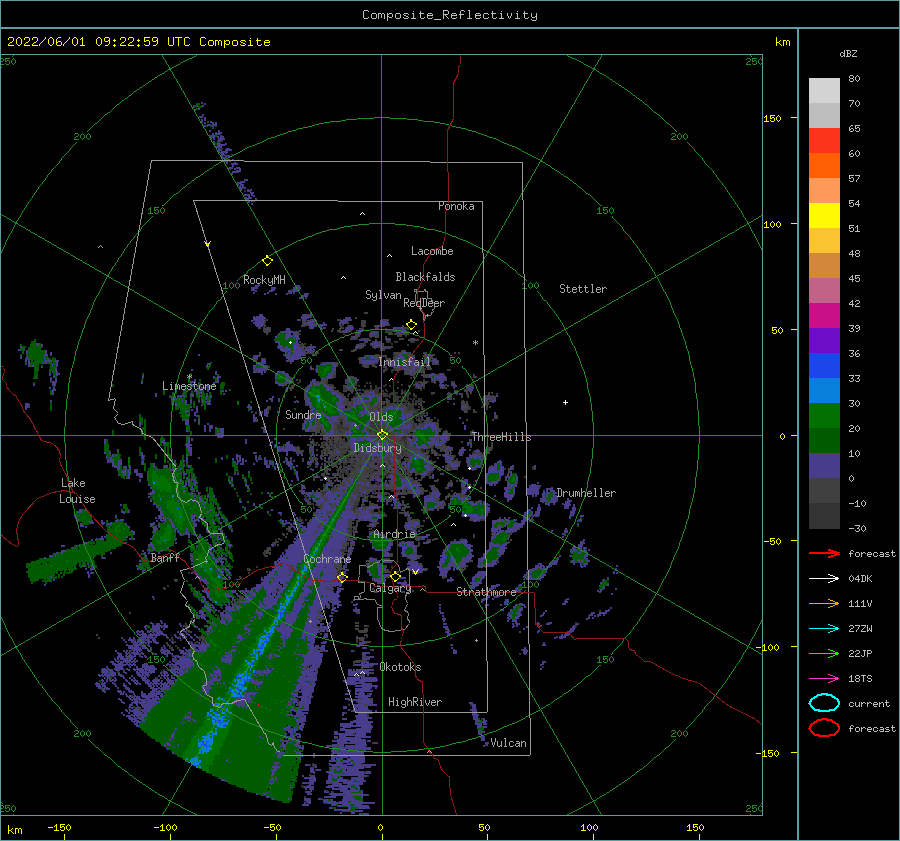Click the cyan current ellipse icon
900x841 pixels.
(x=824, y=703)
